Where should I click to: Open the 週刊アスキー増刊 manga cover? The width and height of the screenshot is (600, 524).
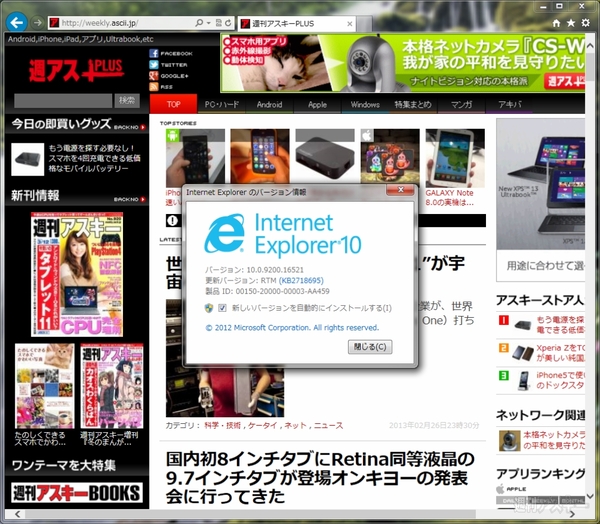coord(112,386)
